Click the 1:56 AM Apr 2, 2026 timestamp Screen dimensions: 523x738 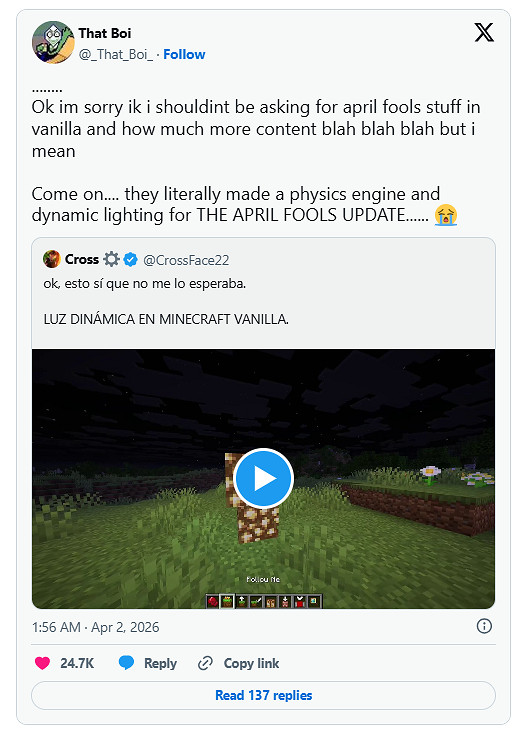coord(96,627)
